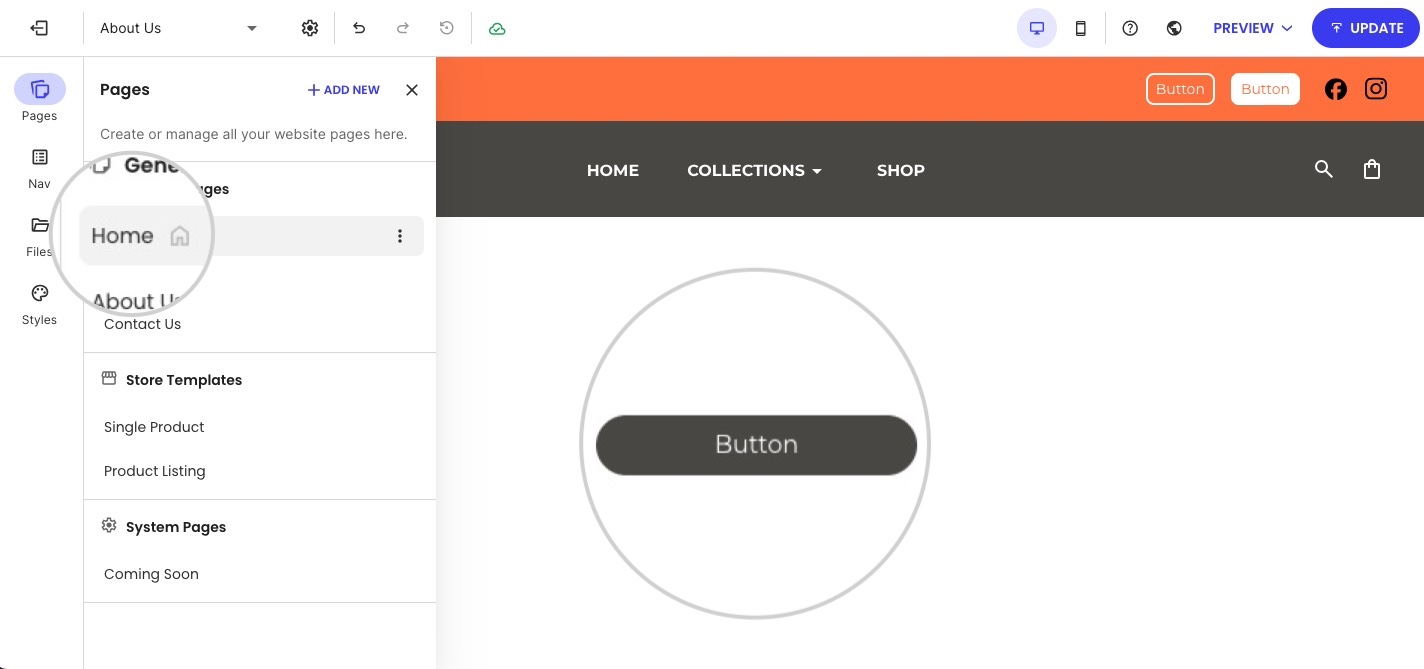Click the globe site language icon
The width and height of the screenshot is (1424, 669).
coord(1175,28)
